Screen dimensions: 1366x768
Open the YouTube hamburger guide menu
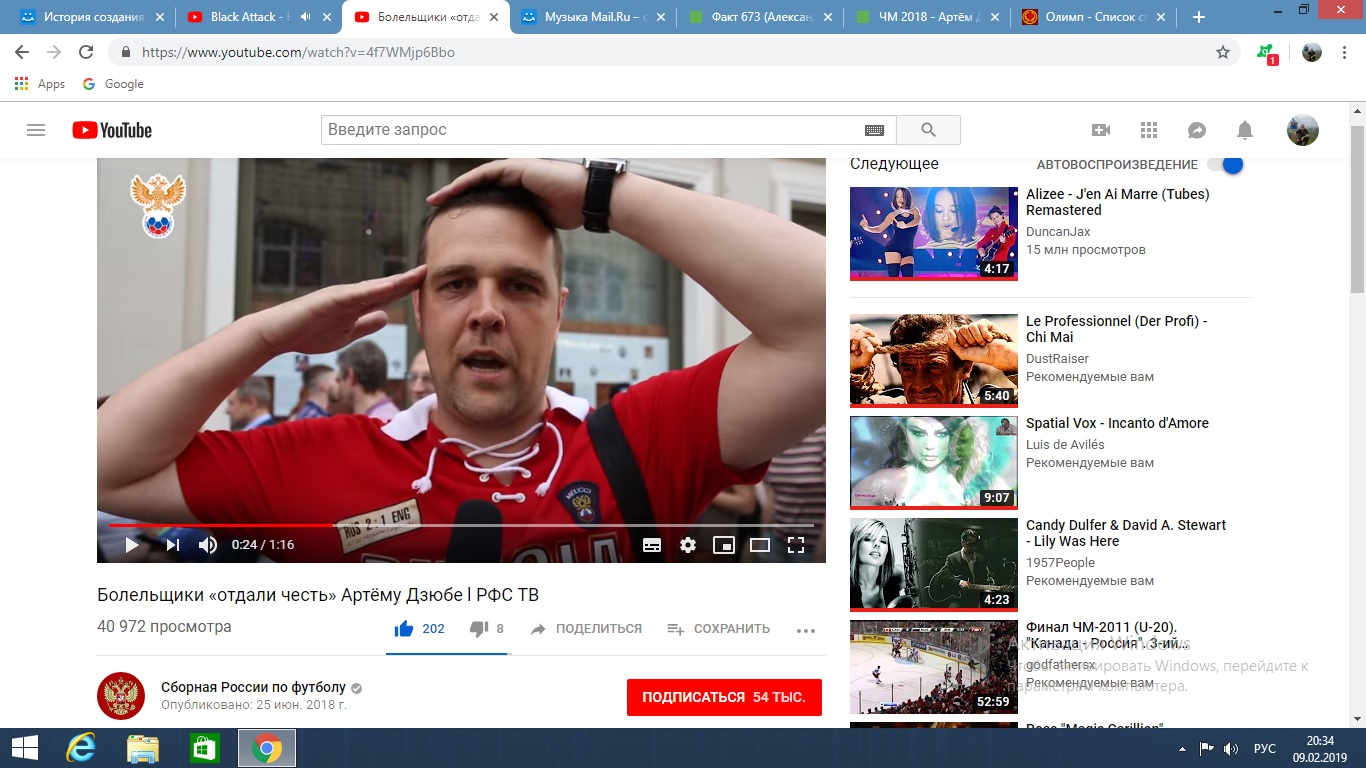pos(36,130)
